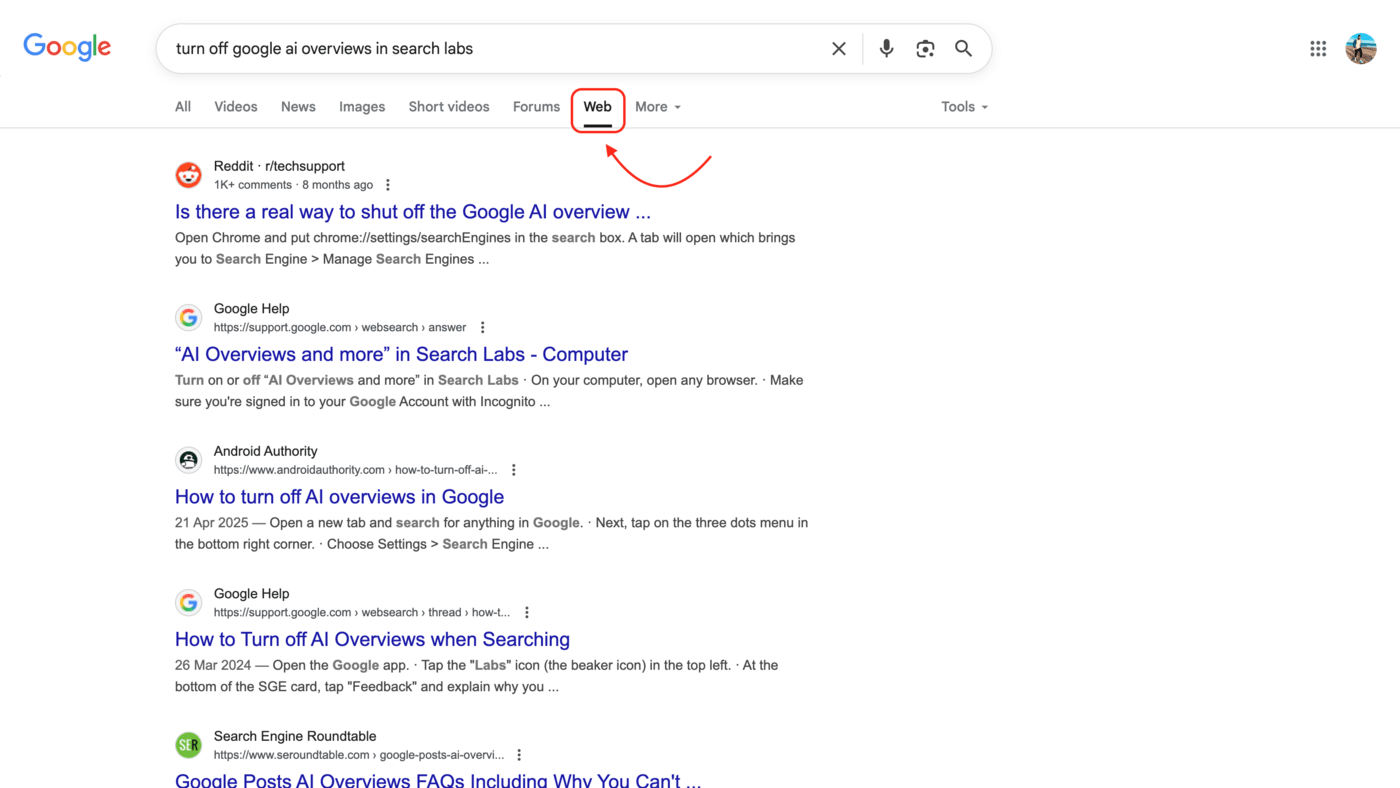Select the Forums search tab
Image resolution: width=1400 pixels, height=788 pixels.
[x=536, y=107]
